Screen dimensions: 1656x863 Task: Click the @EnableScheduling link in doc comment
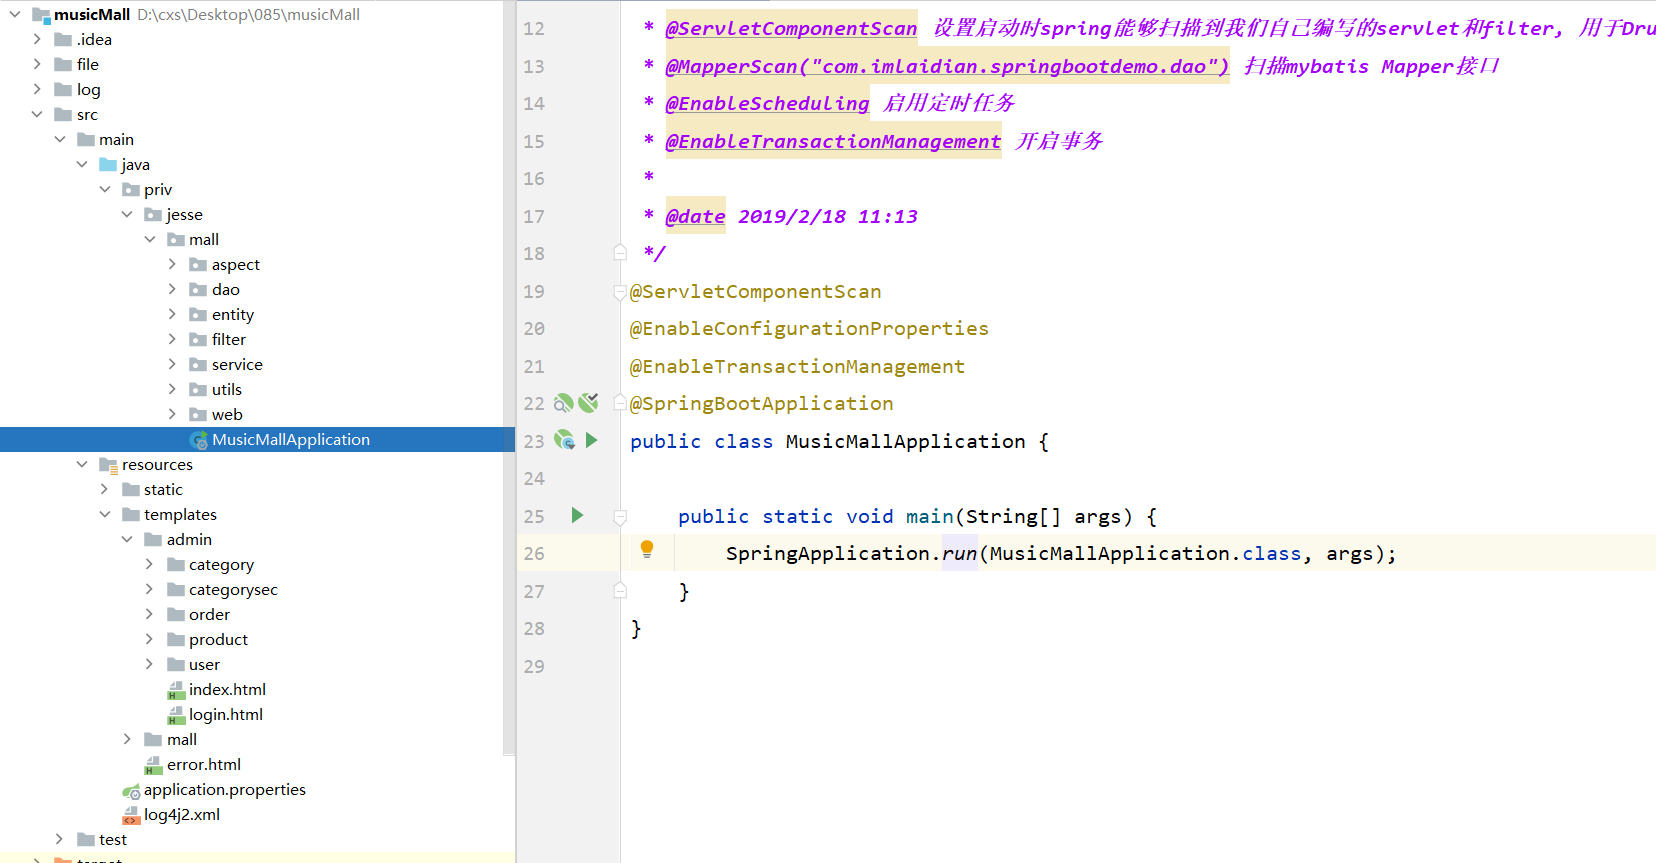(x=767, y=104)
